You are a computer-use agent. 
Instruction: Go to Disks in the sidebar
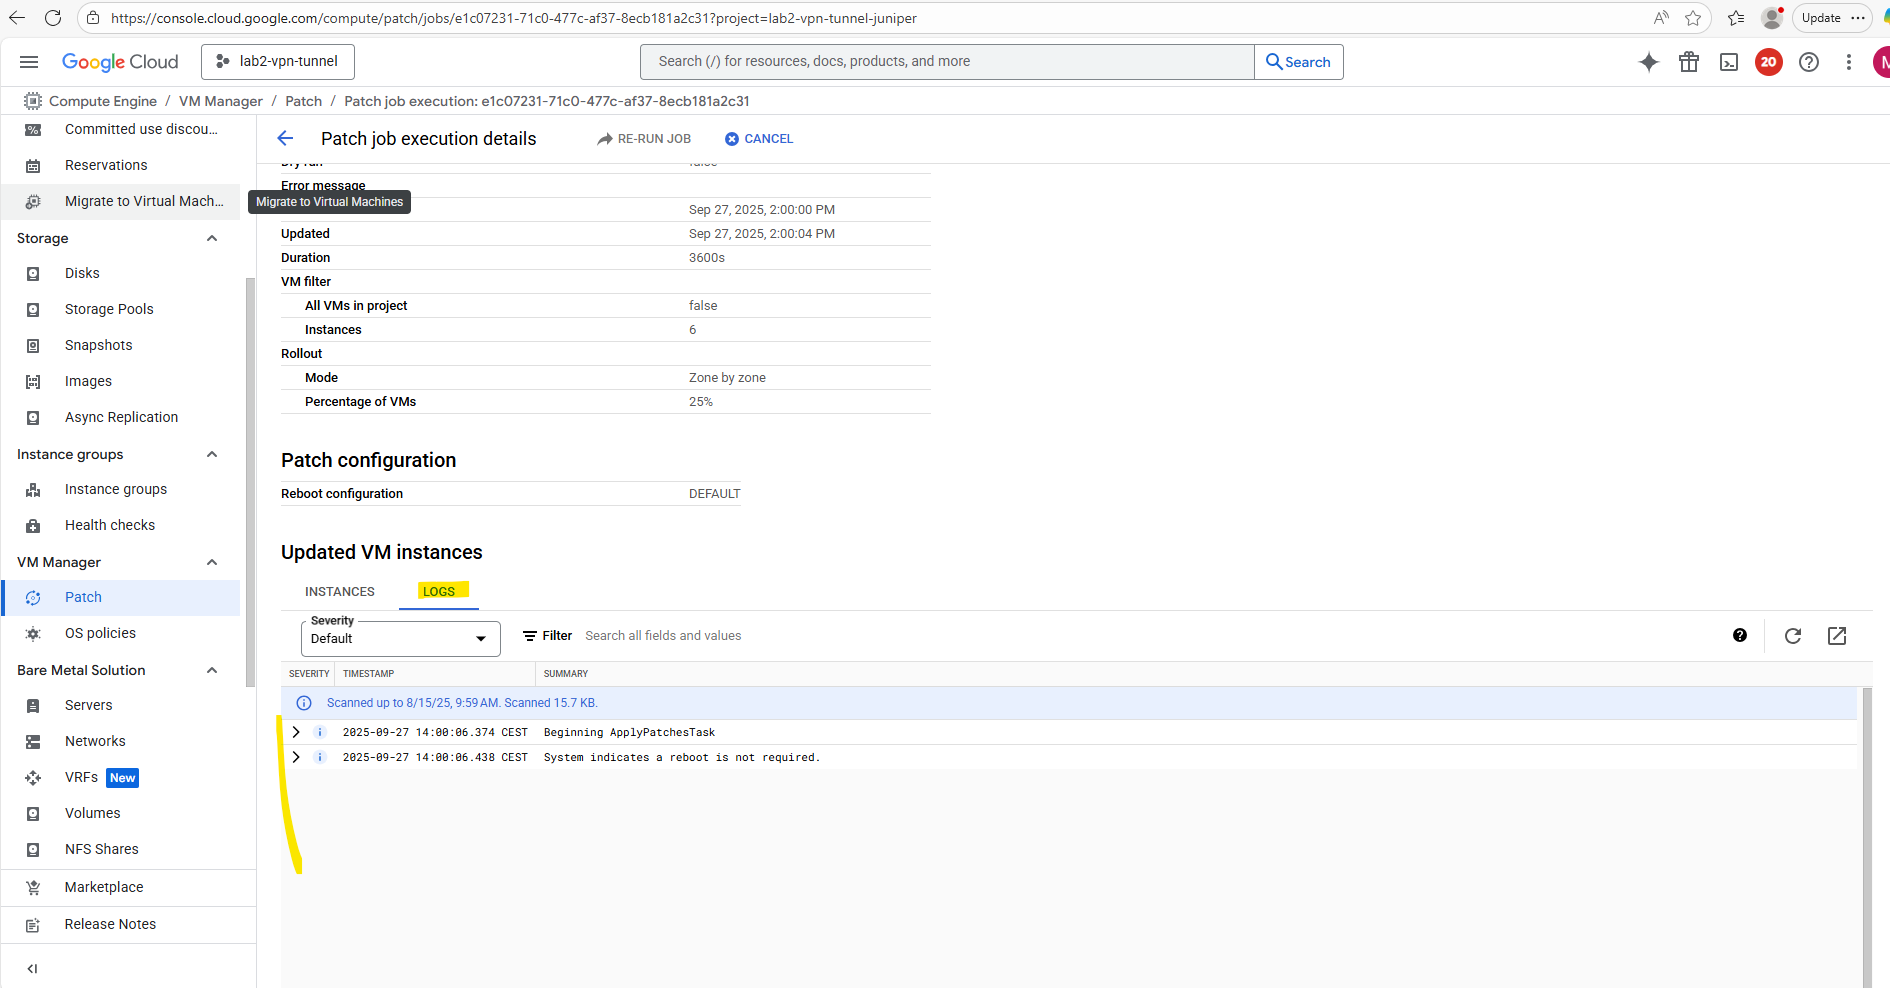pos(121,274)
